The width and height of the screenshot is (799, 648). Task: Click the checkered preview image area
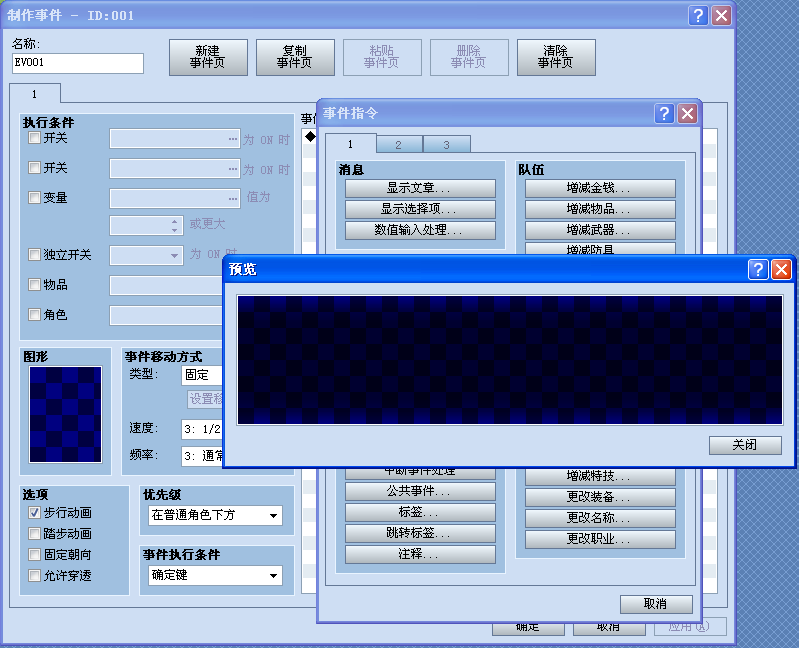pos(510,360)
